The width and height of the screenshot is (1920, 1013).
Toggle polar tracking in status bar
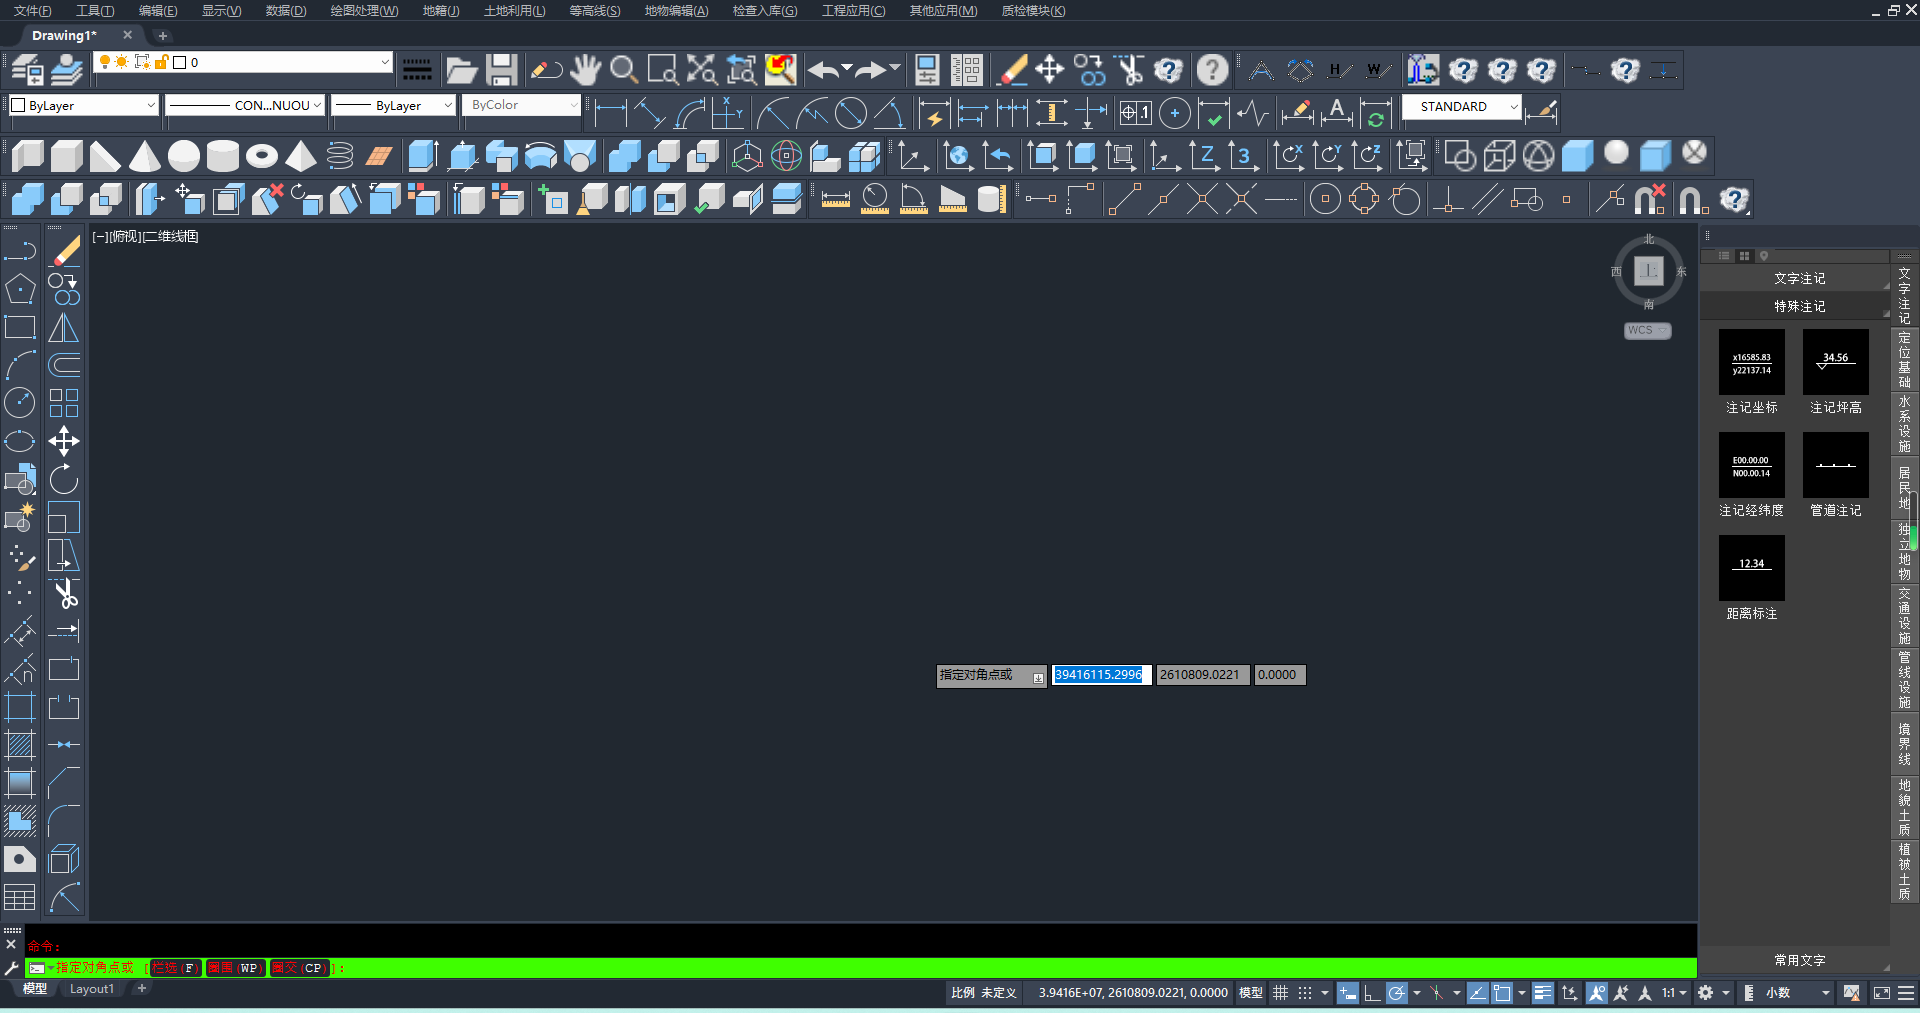coord(1397,993)
